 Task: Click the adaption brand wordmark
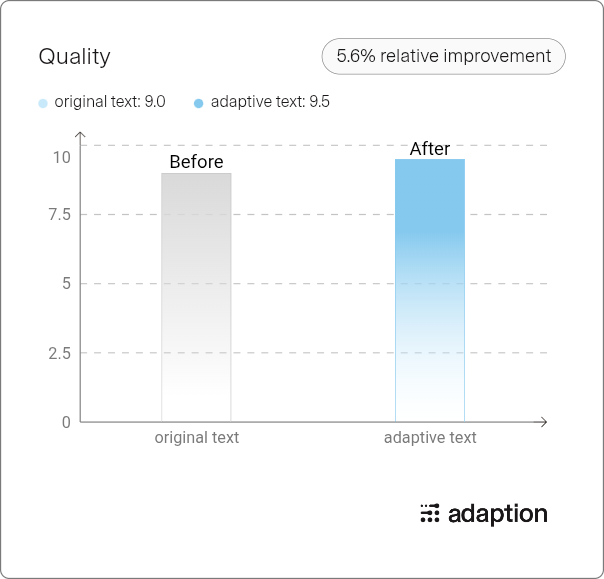point(498,514)
